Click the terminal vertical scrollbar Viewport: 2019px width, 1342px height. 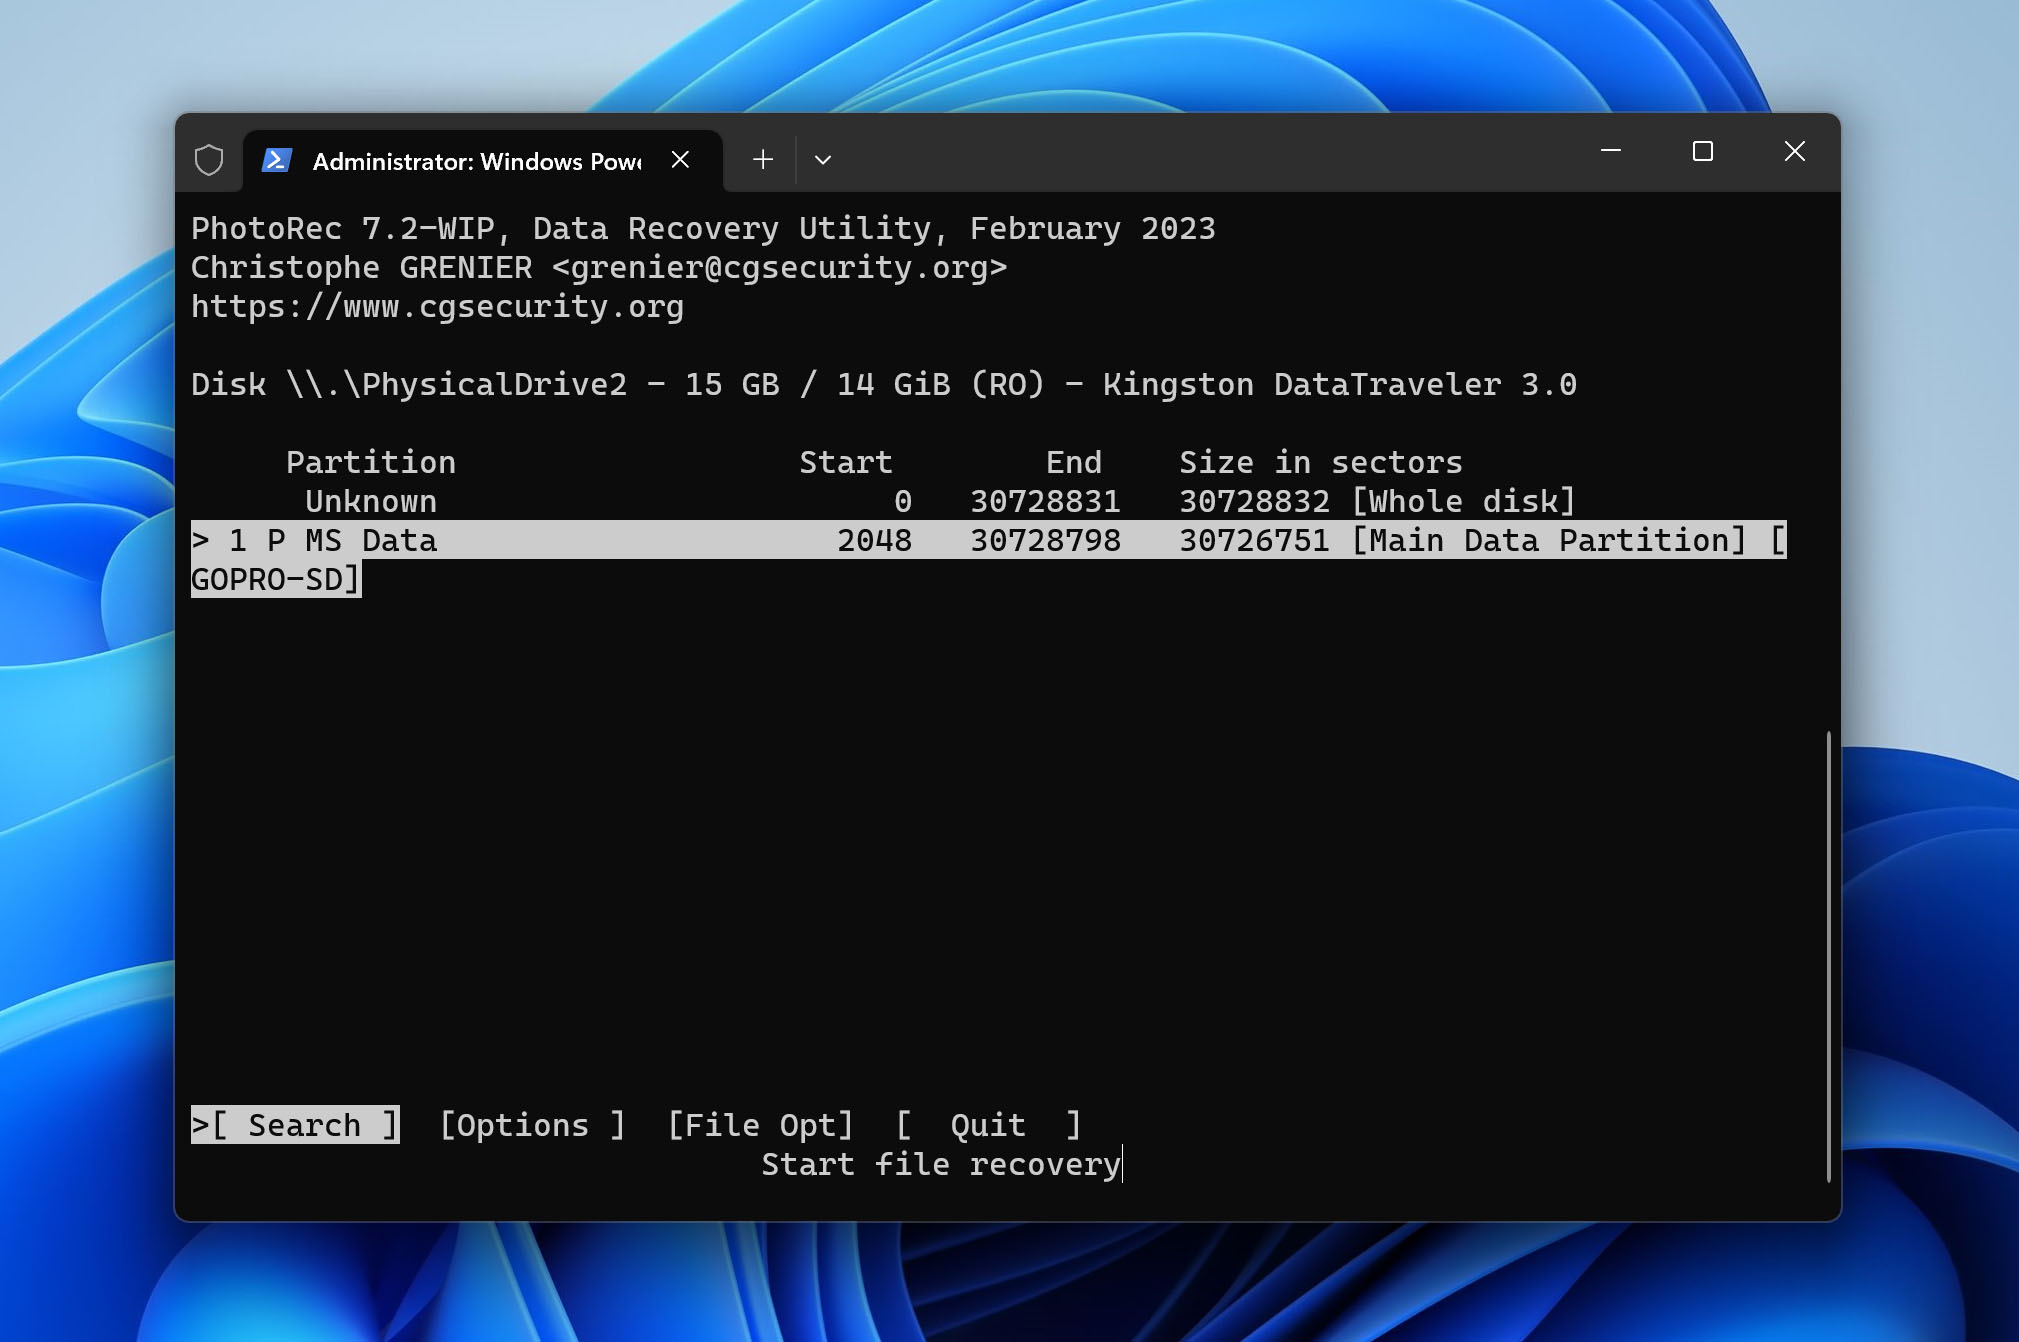coord(1828,955)
